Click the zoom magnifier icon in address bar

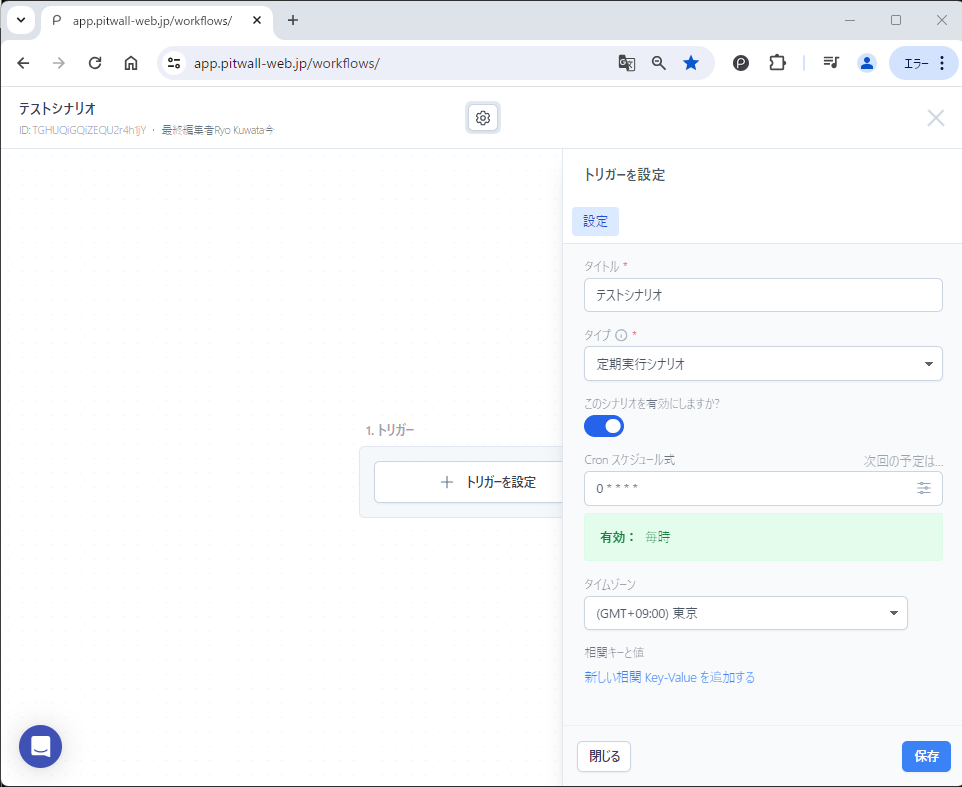pyautogui.click(x=659, y=63)
